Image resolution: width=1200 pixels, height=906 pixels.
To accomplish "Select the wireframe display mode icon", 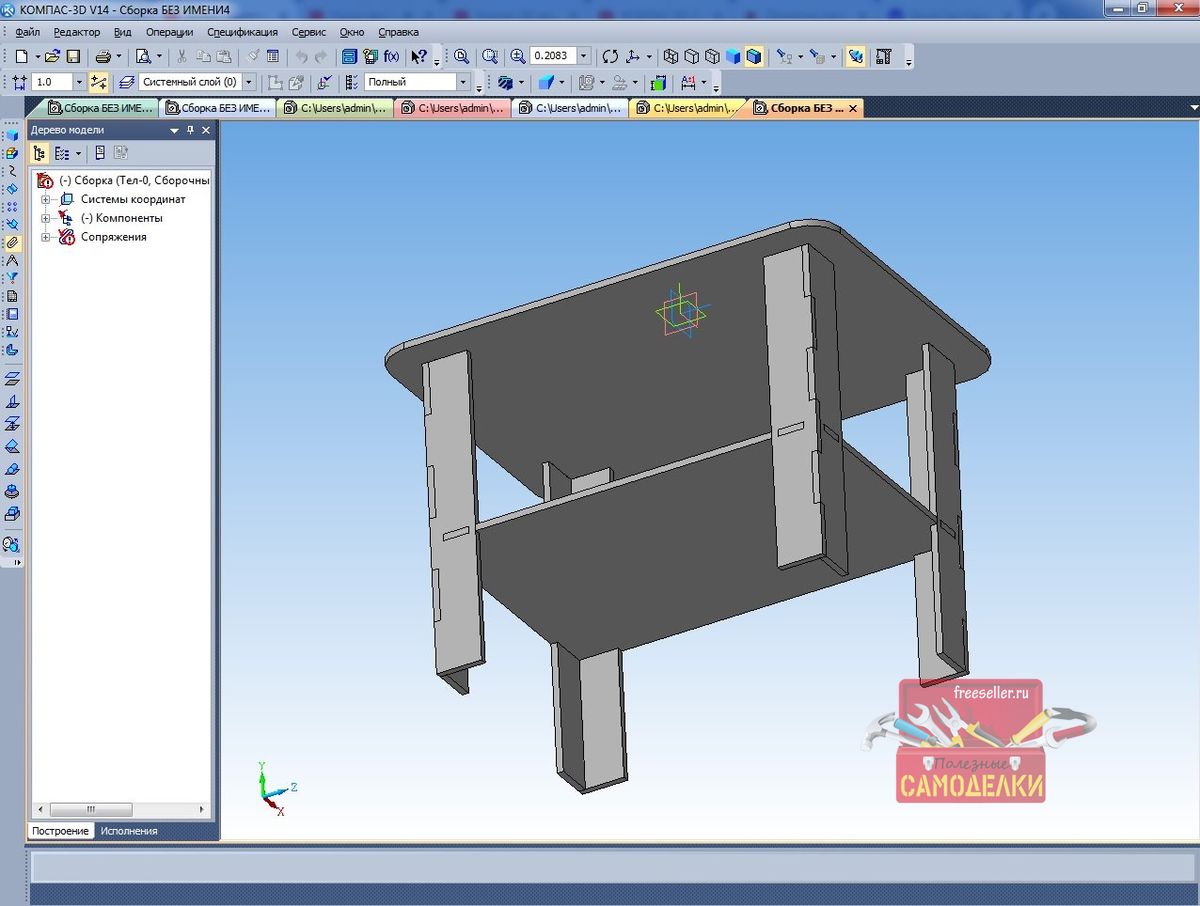I will point(672,57).
